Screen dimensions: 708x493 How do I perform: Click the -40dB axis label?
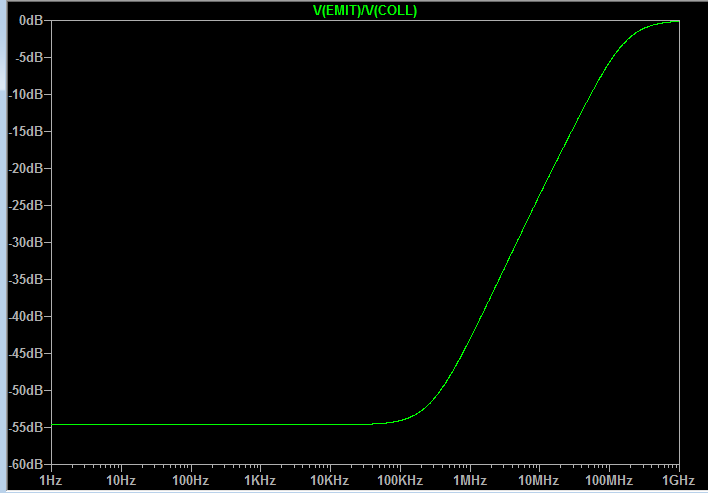coord(26,316)
